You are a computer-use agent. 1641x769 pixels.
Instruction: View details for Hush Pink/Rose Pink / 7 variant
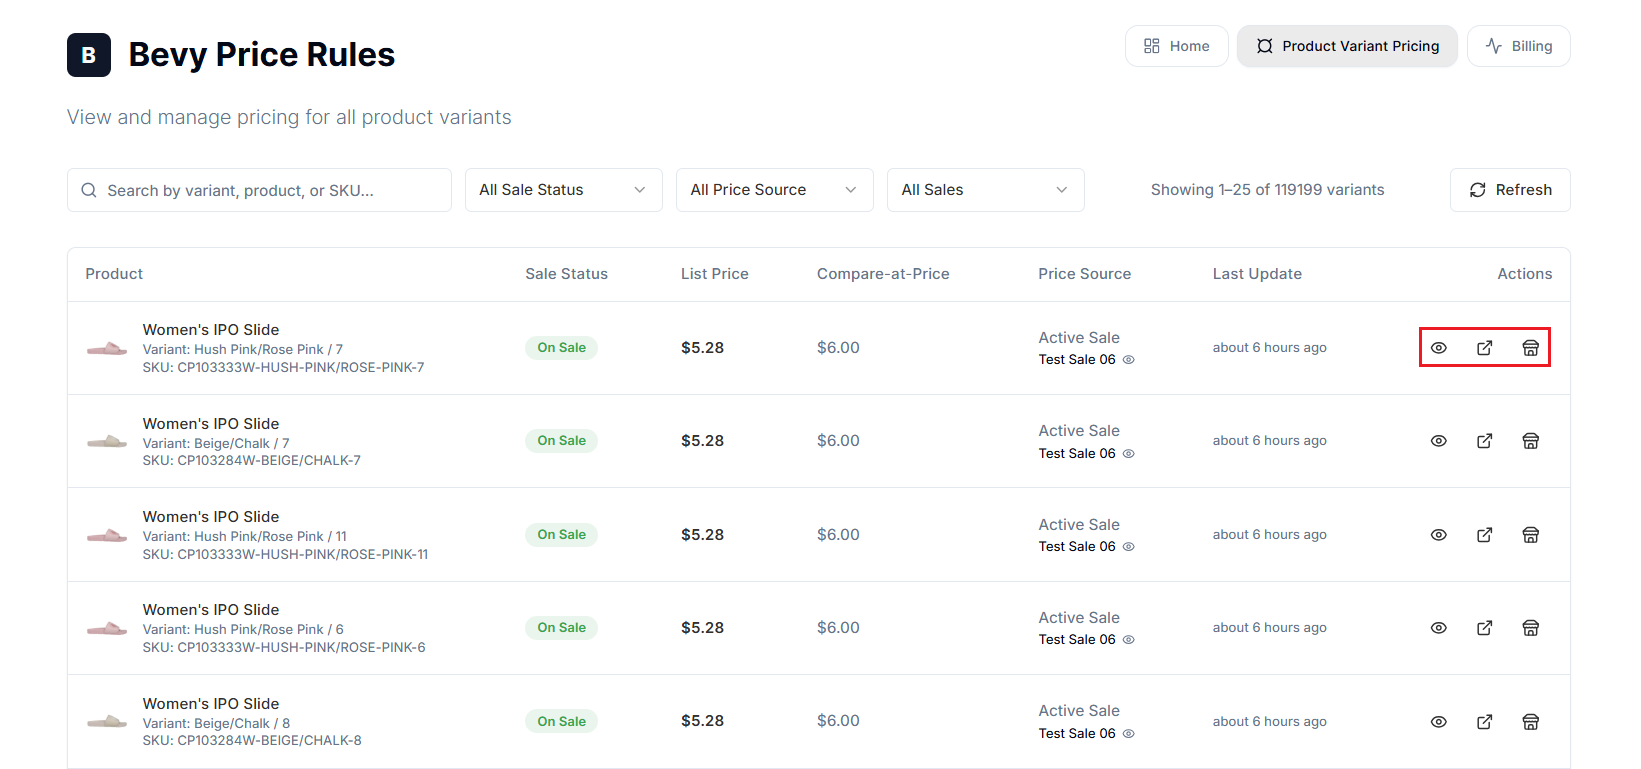pos(1439,348)
